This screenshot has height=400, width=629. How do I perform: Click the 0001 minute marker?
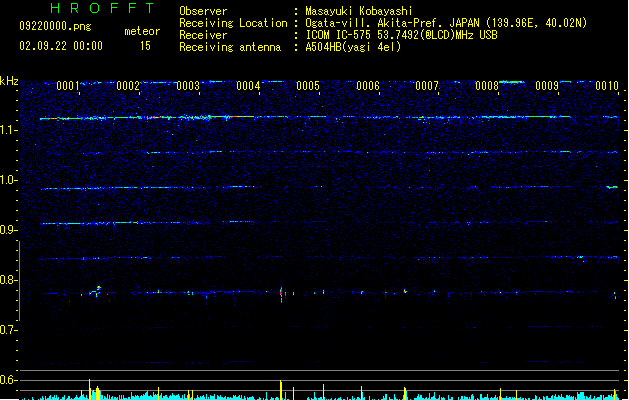click(x=68, y=86)
